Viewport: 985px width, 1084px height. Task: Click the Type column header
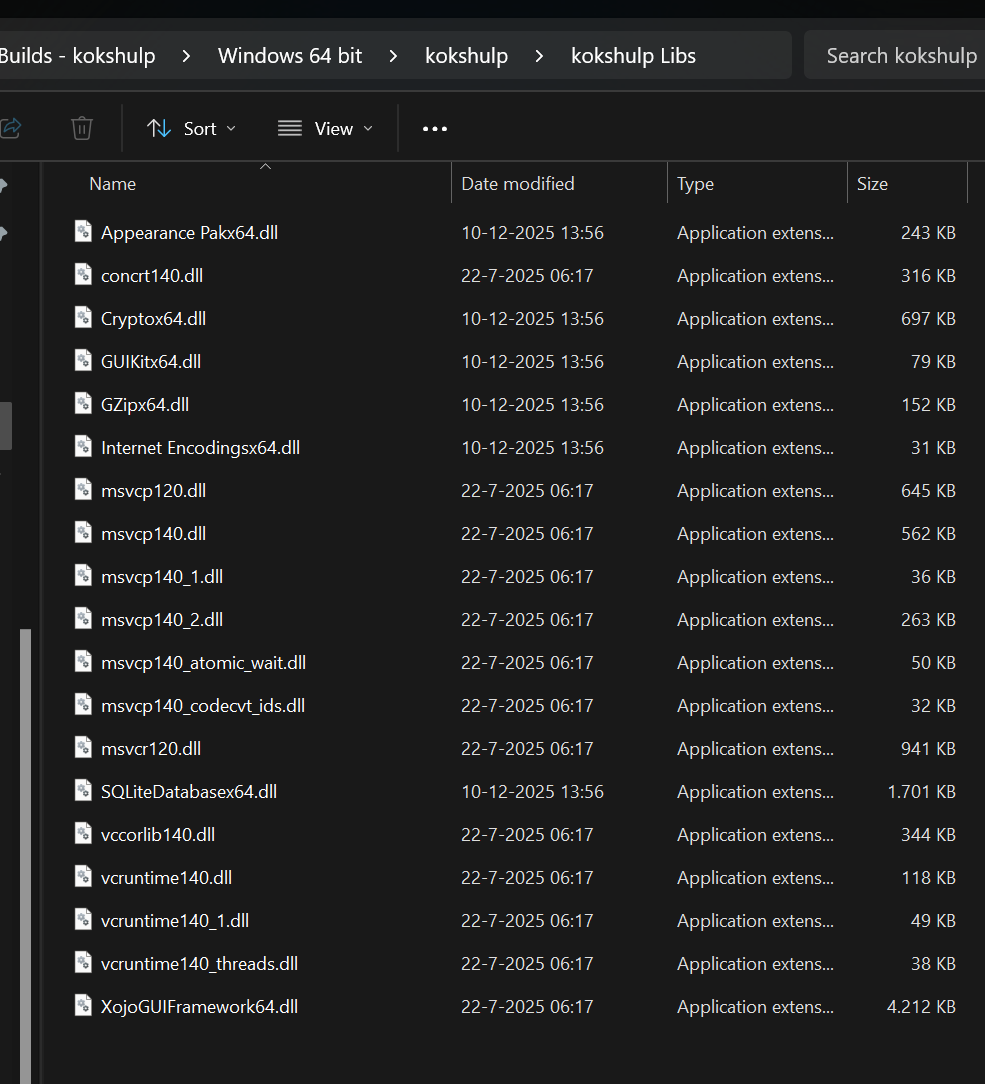(695, 184)
